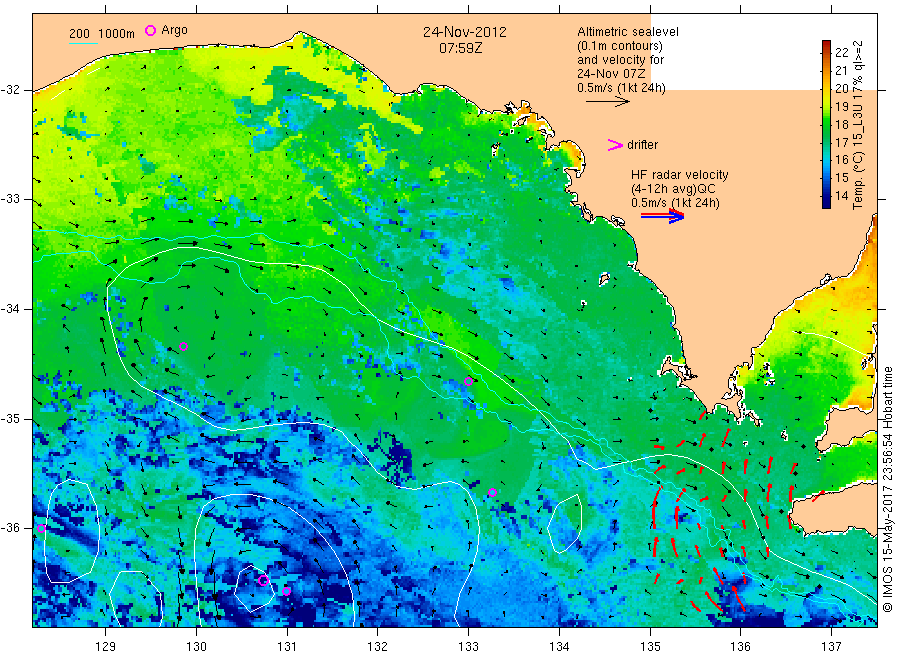The width and height of the screenshot is (900, 660).
Task: Click the '134' longitude axis label
Action: point(559,647)
